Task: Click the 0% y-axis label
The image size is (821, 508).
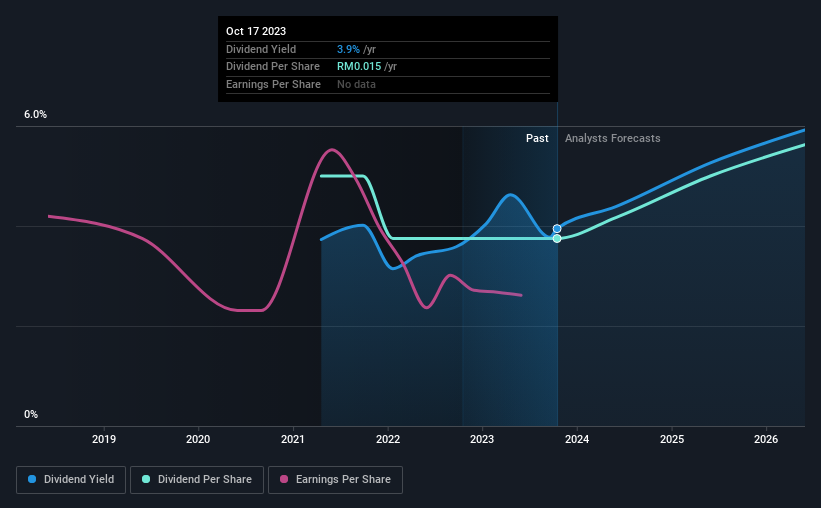Action: click(x=31, y=414)
